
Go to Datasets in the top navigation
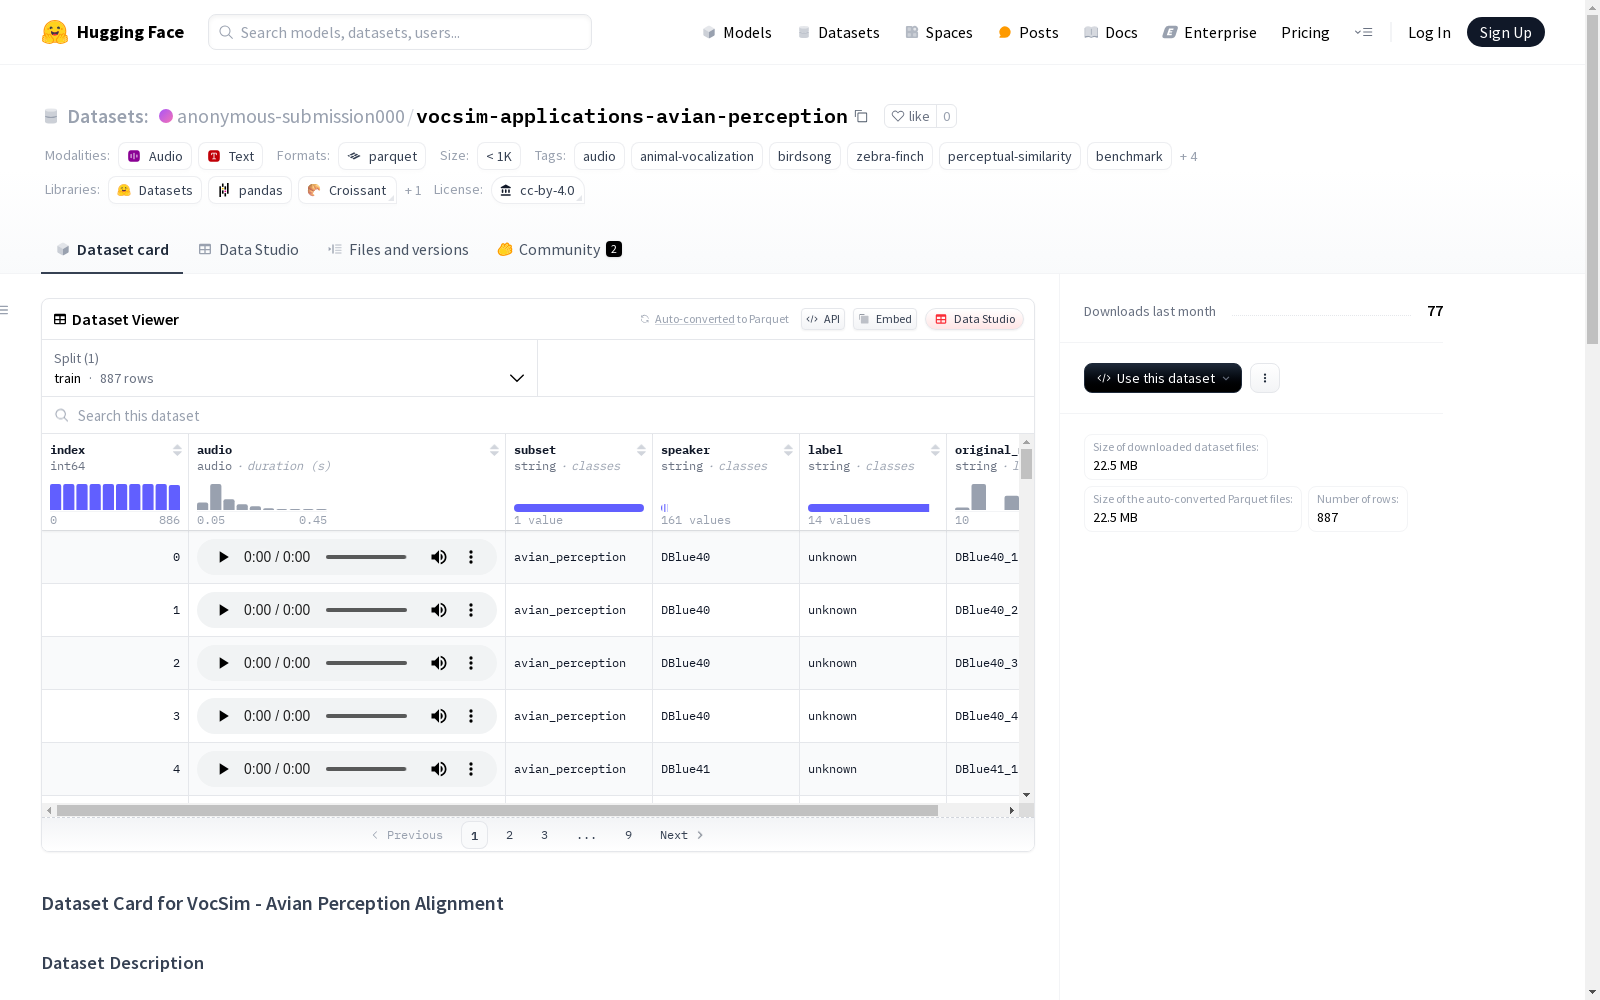(838, 32)
